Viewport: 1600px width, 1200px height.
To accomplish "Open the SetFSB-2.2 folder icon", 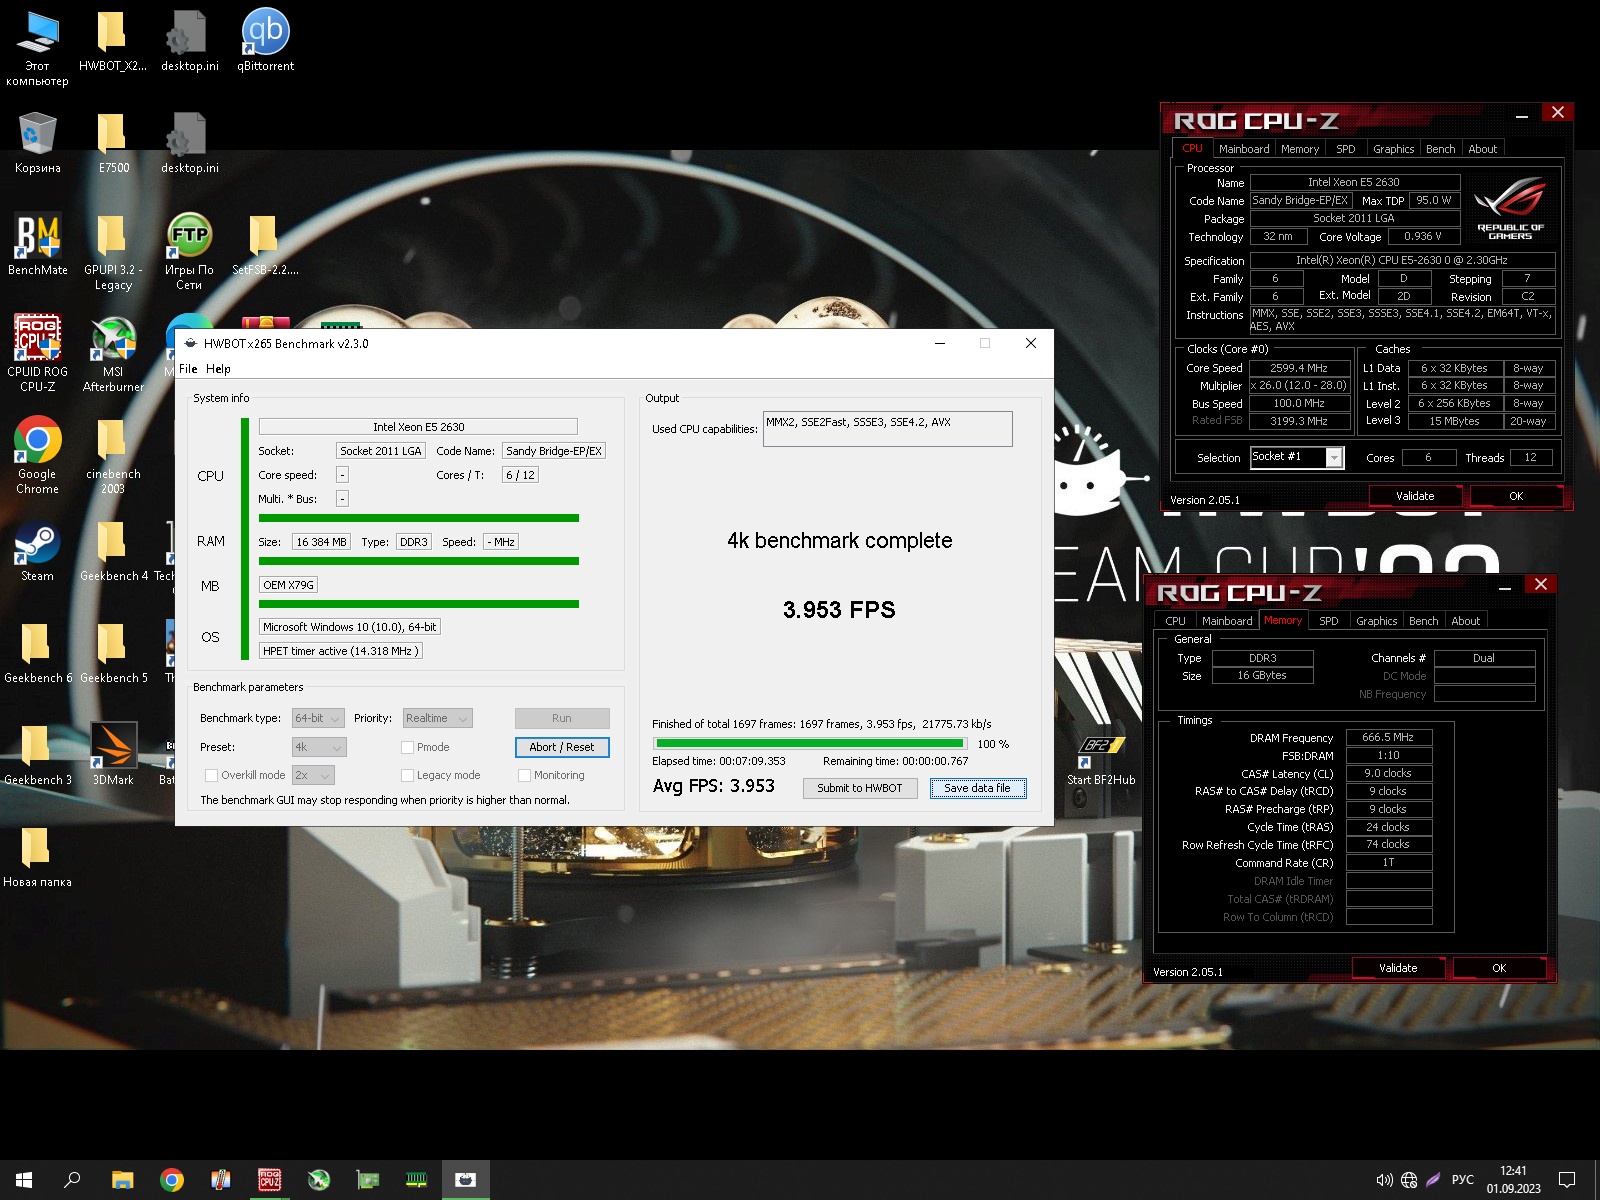I will (x=265, y=245).
